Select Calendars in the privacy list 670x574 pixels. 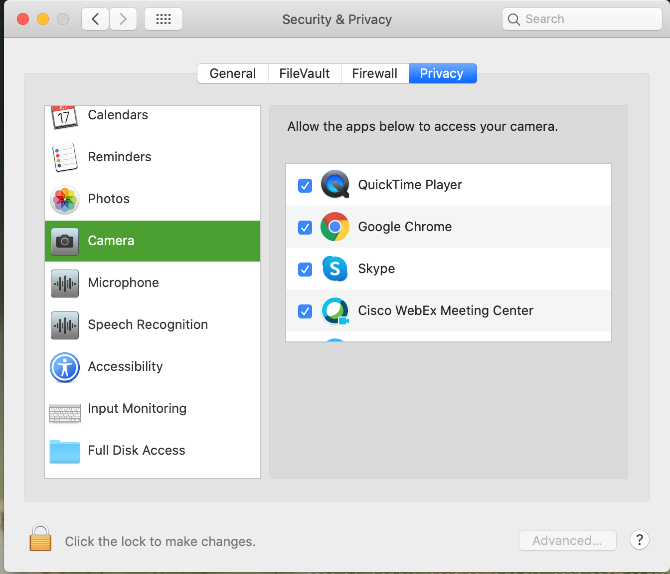(x=153, y=115)
